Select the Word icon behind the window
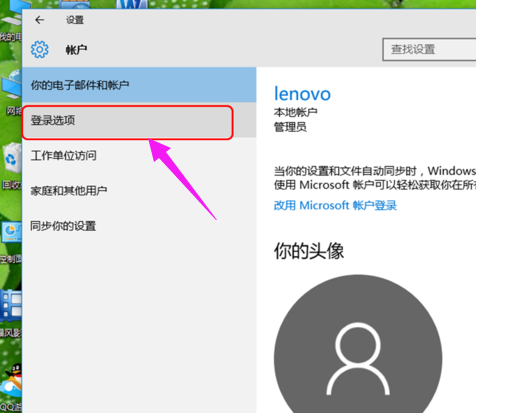 [132, 4]
